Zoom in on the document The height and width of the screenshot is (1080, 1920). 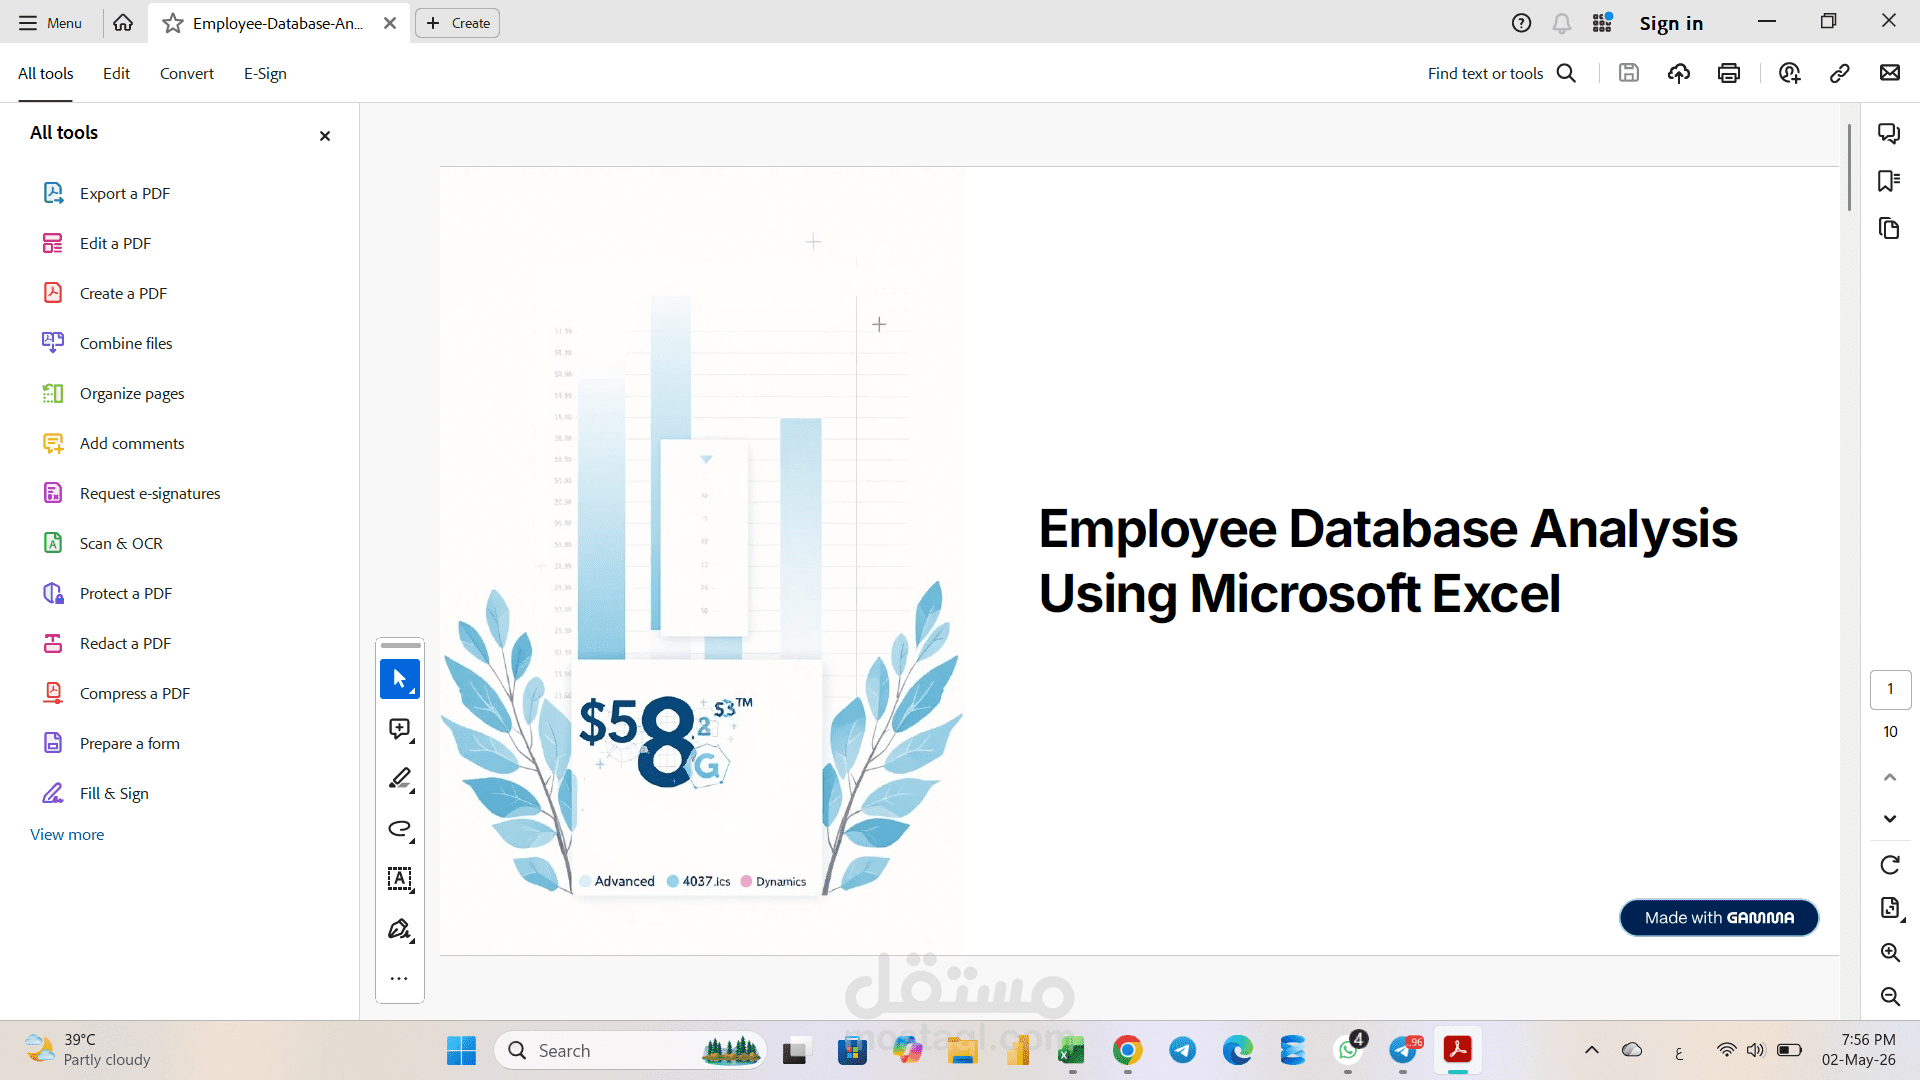tap(1890, 952)
